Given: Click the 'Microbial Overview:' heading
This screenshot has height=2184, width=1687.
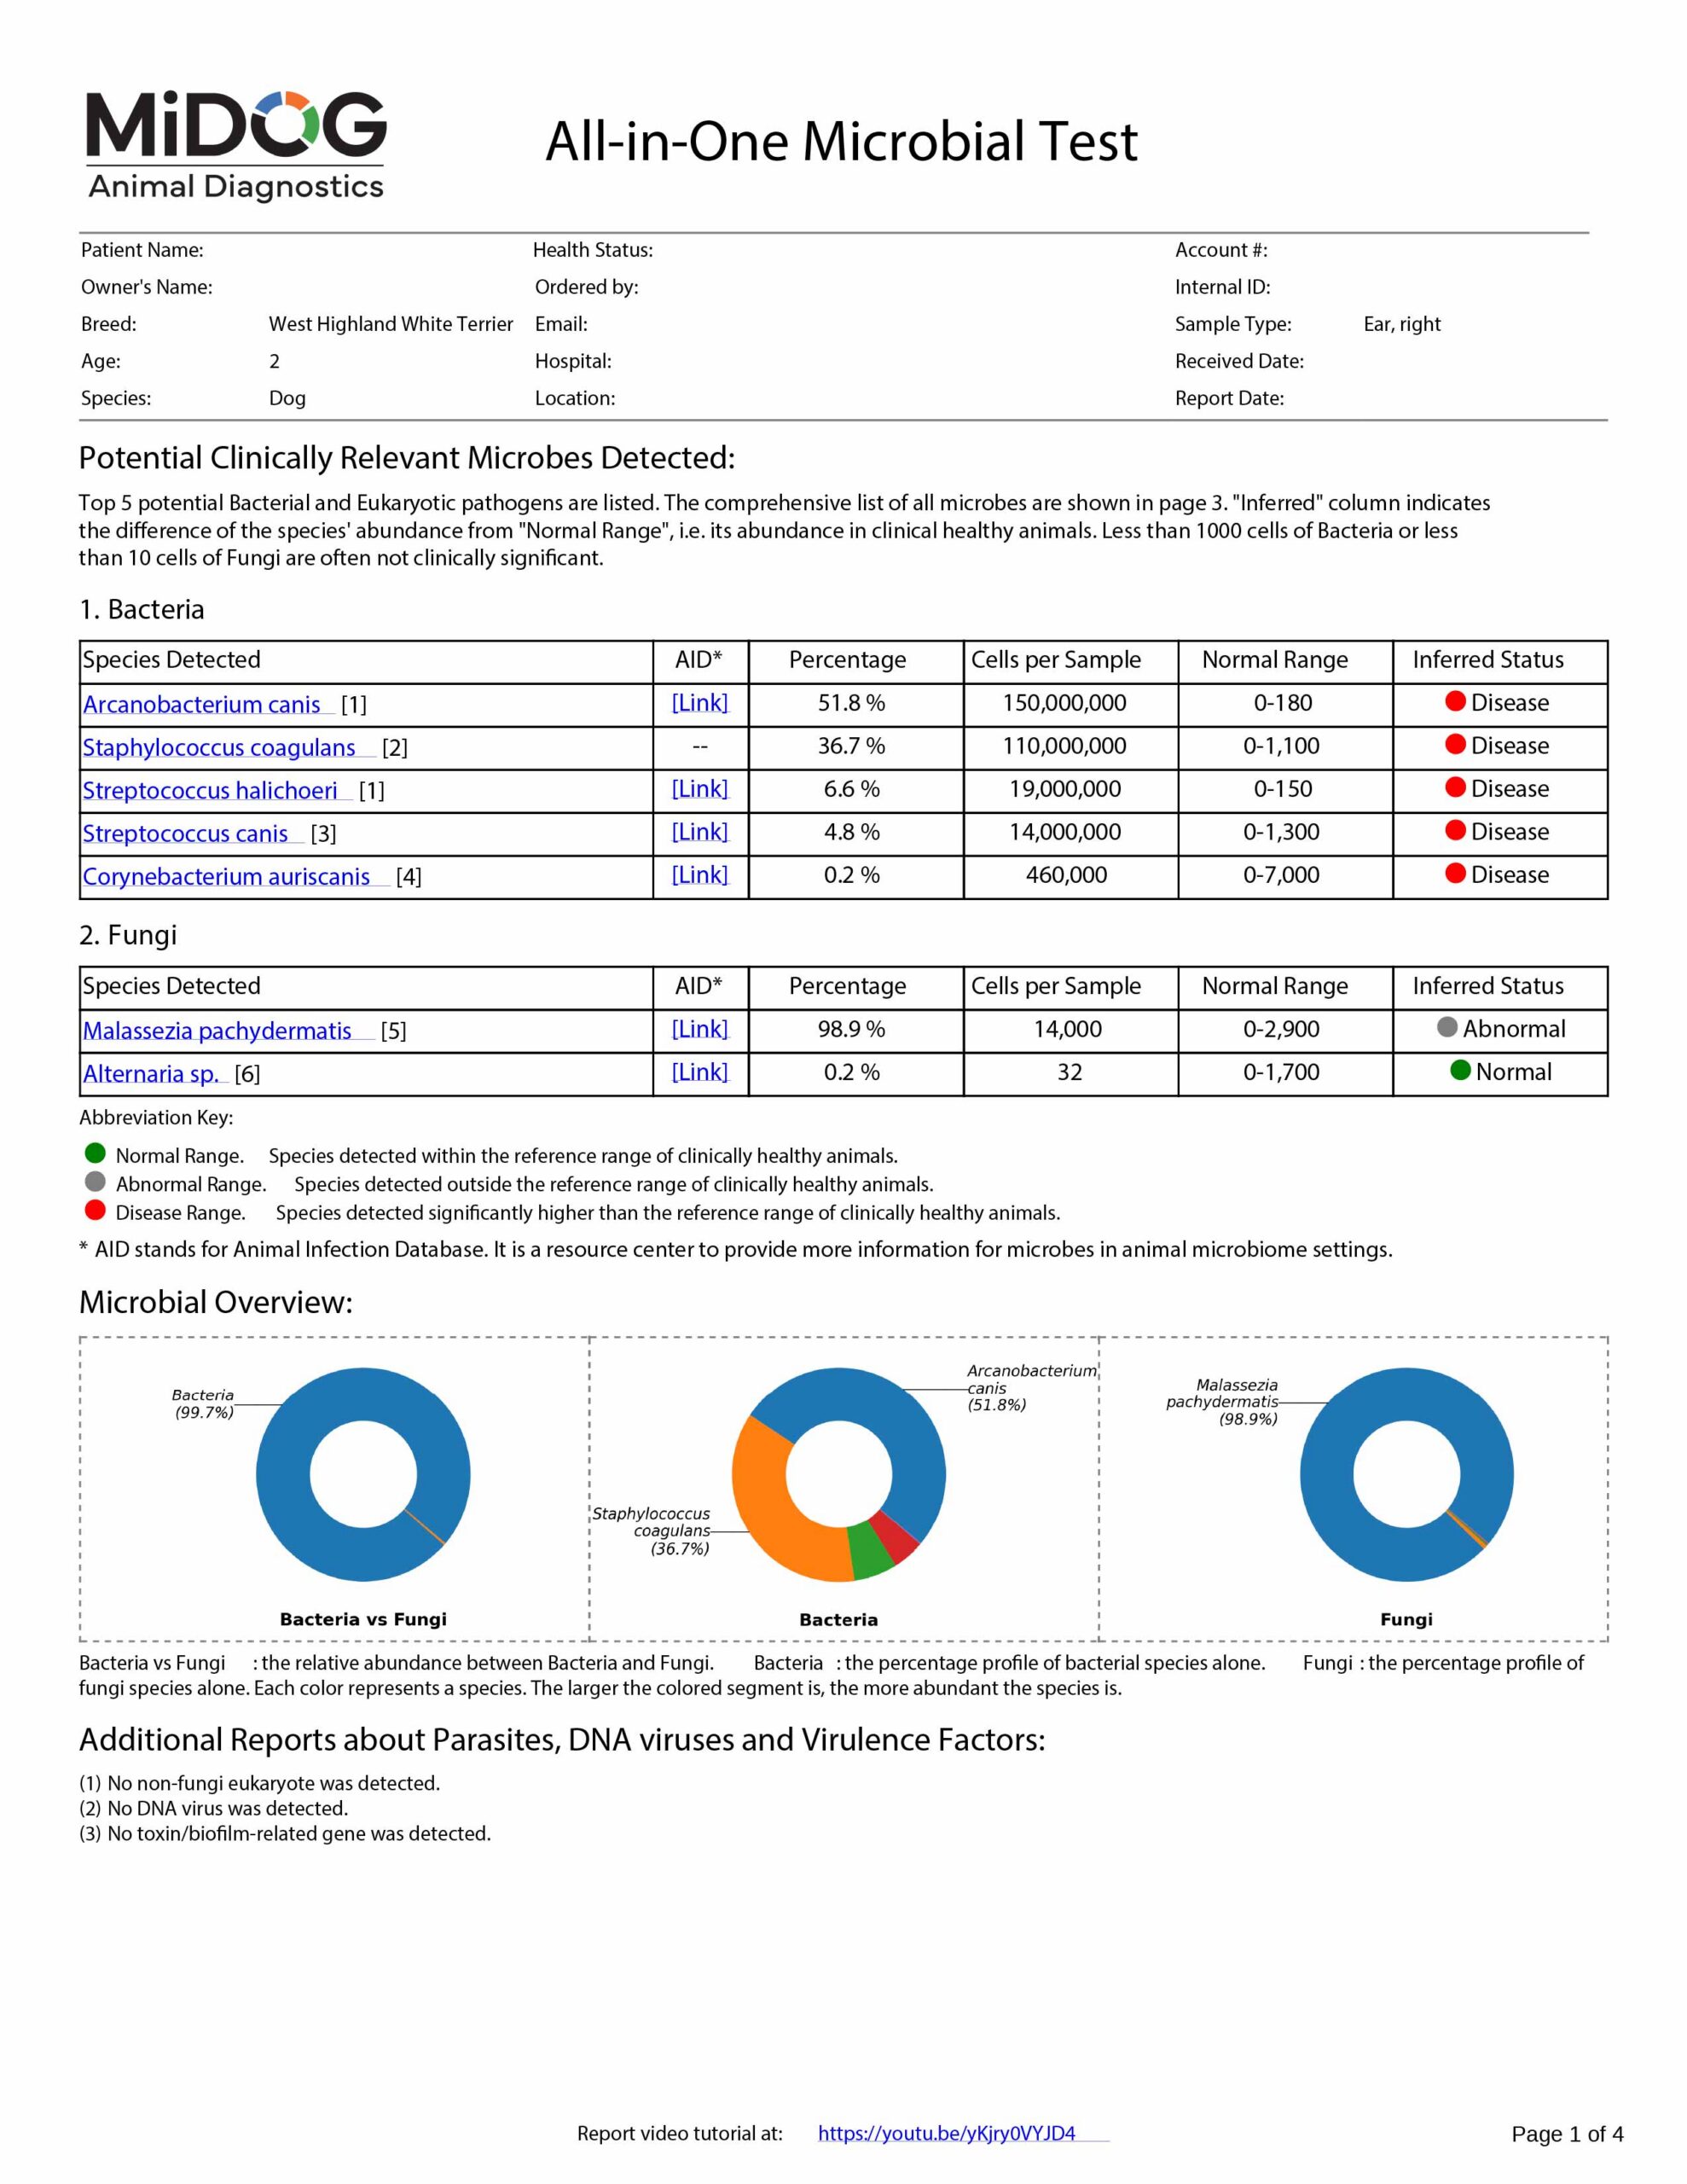Looking at the screenshot, I should point(216,1302).
